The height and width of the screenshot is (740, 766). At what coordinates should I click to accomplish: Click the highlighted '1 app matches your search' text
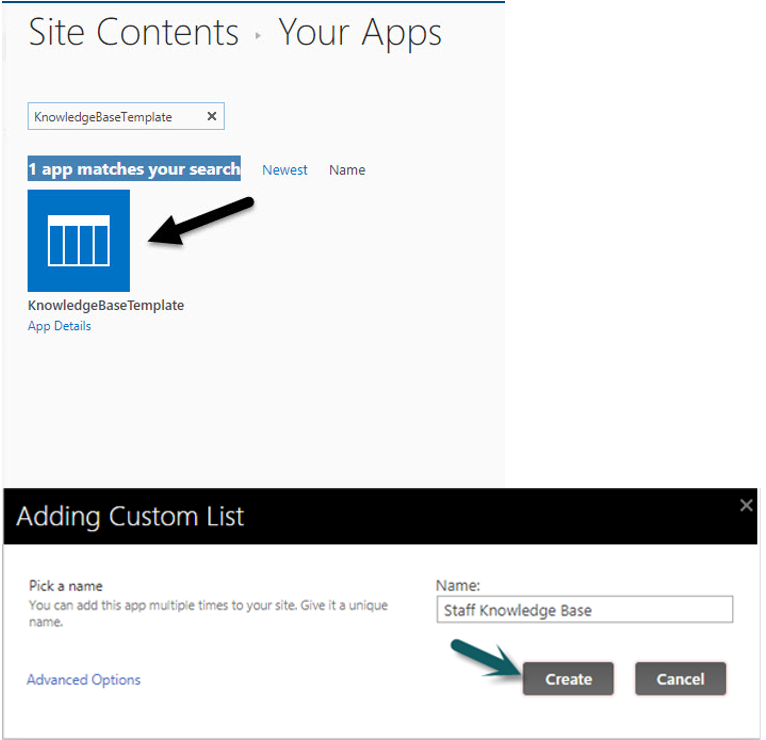click(x=134, y=169)
